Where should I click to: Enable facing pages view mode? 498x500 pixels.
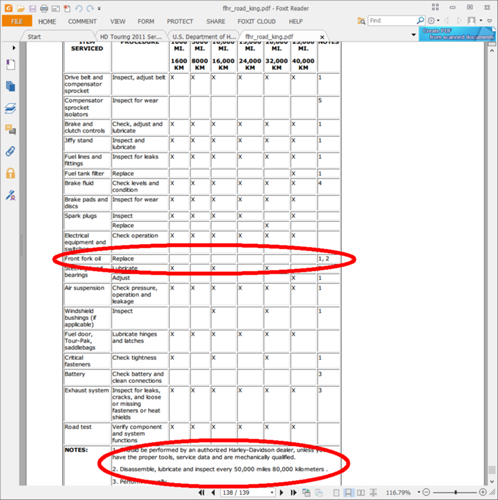tap(361, 493)
